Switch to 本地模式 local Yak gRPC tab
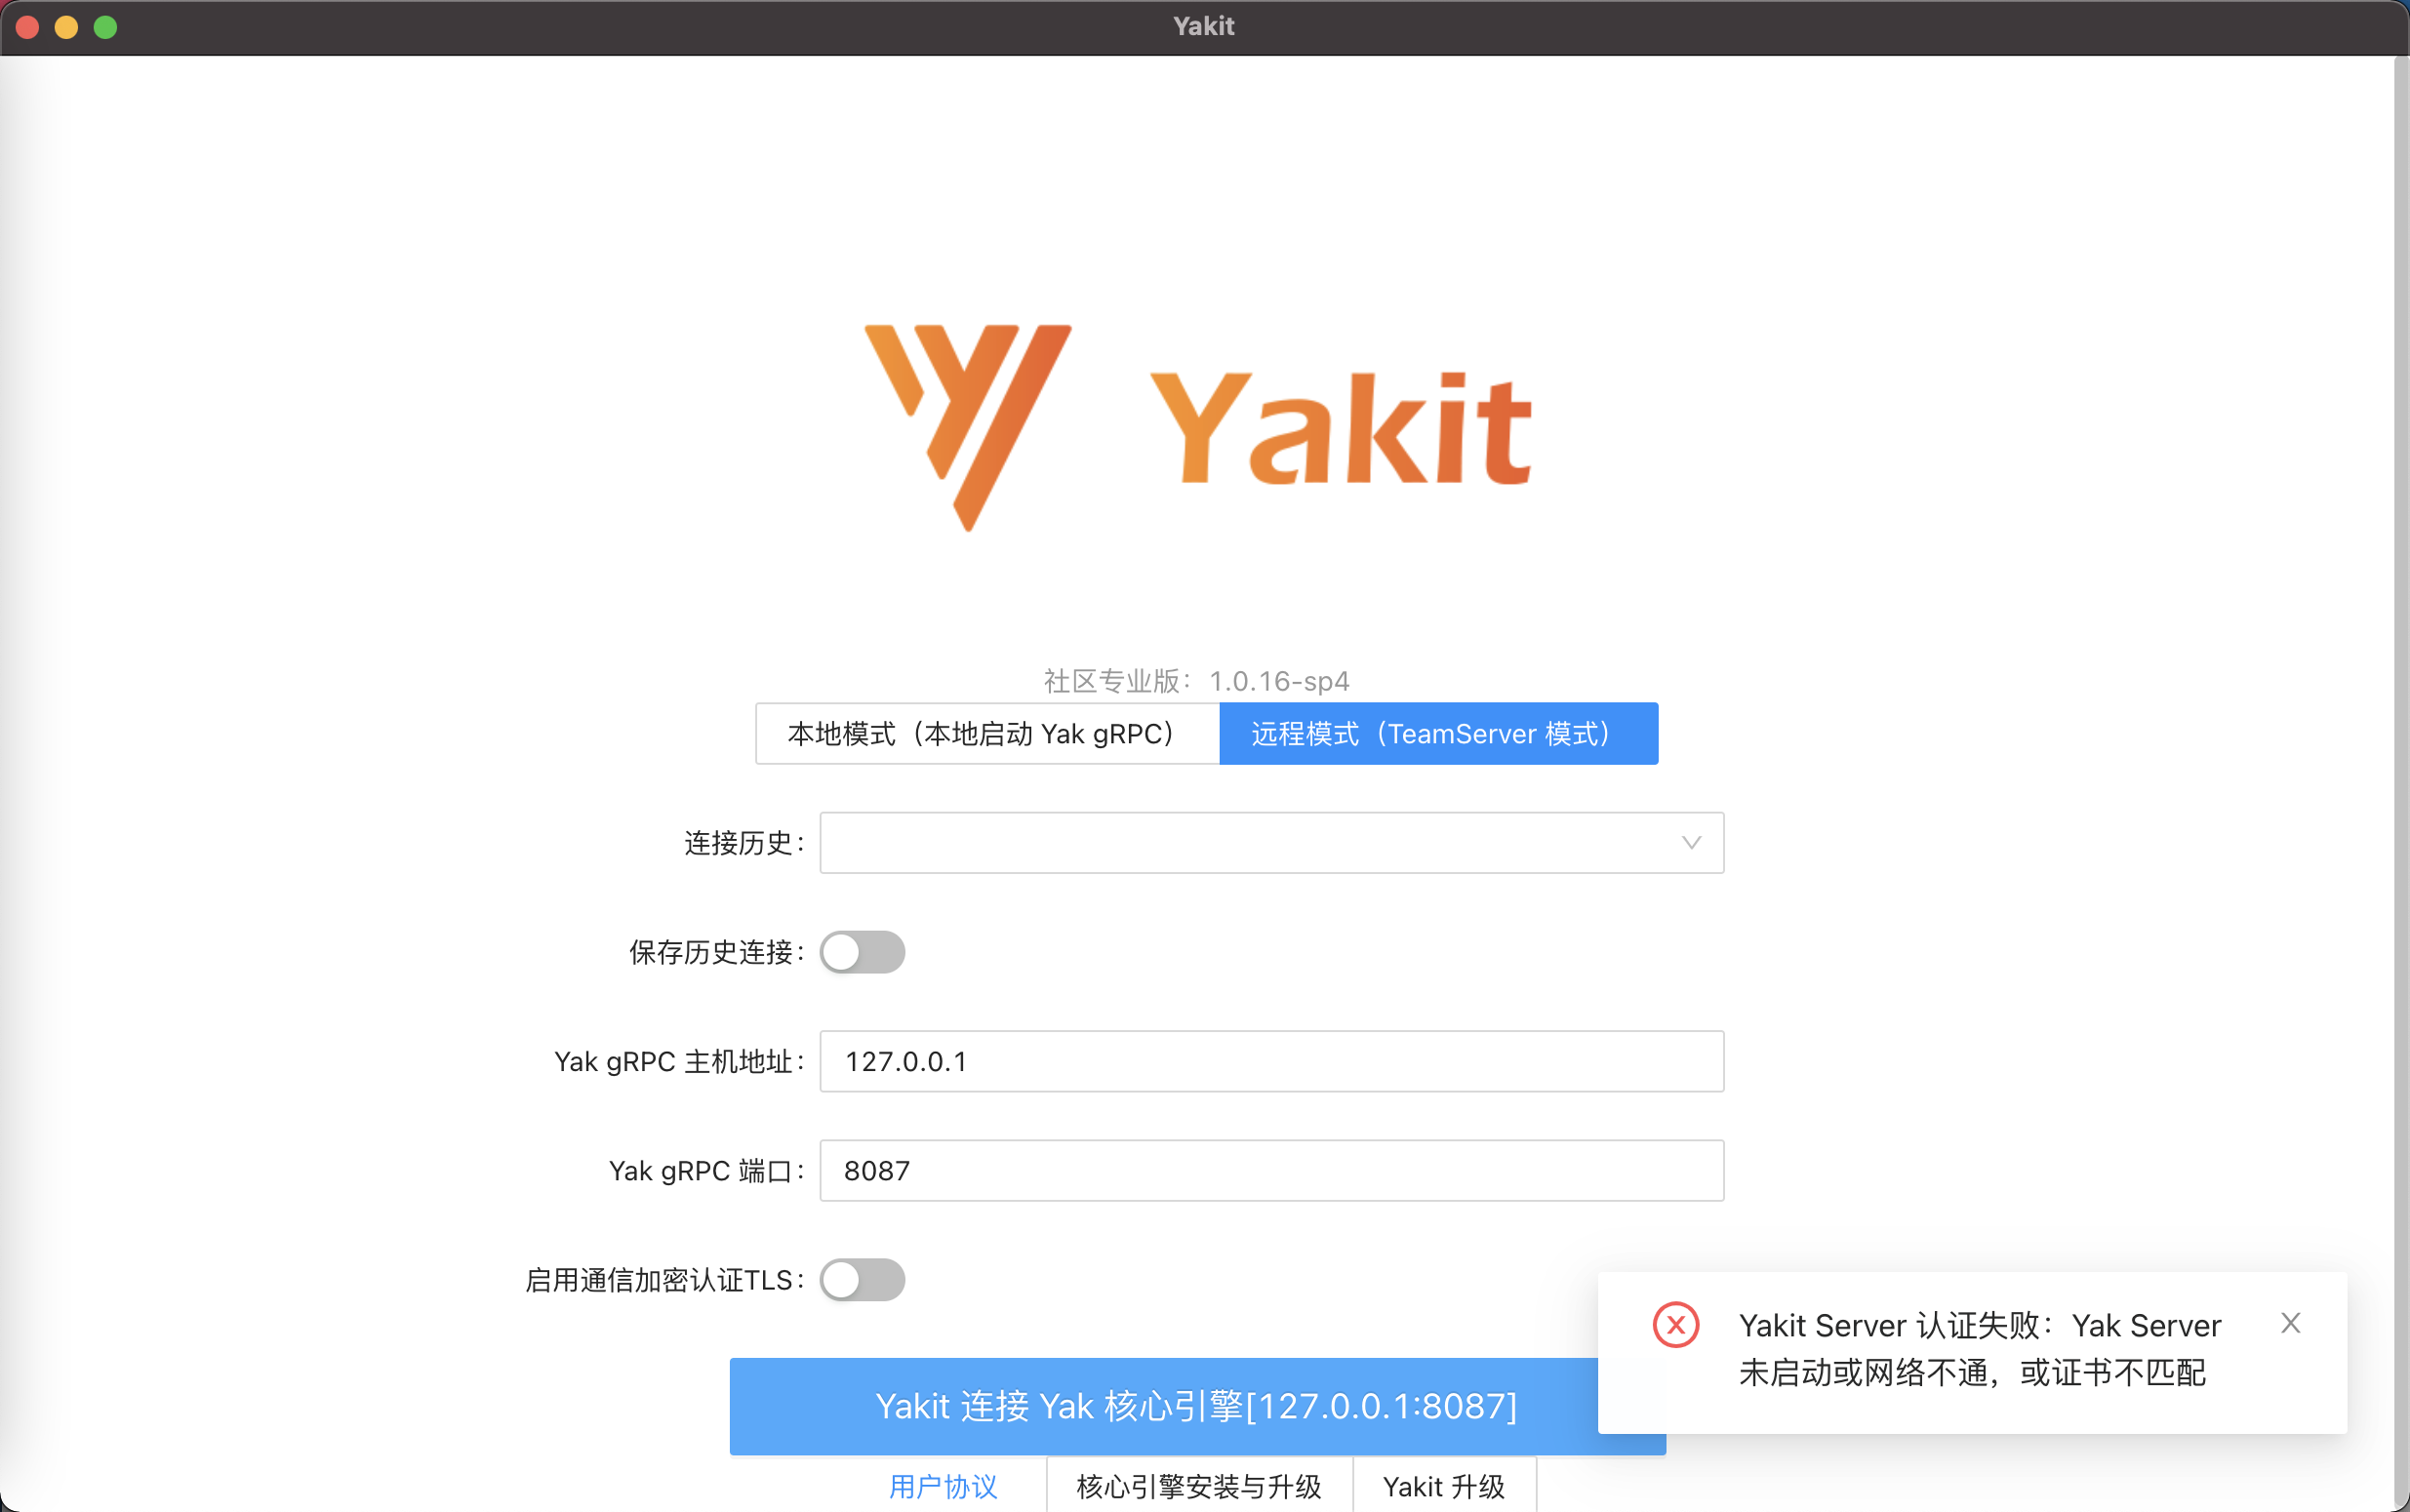The image size is (2410, 1512). [987, 734]
